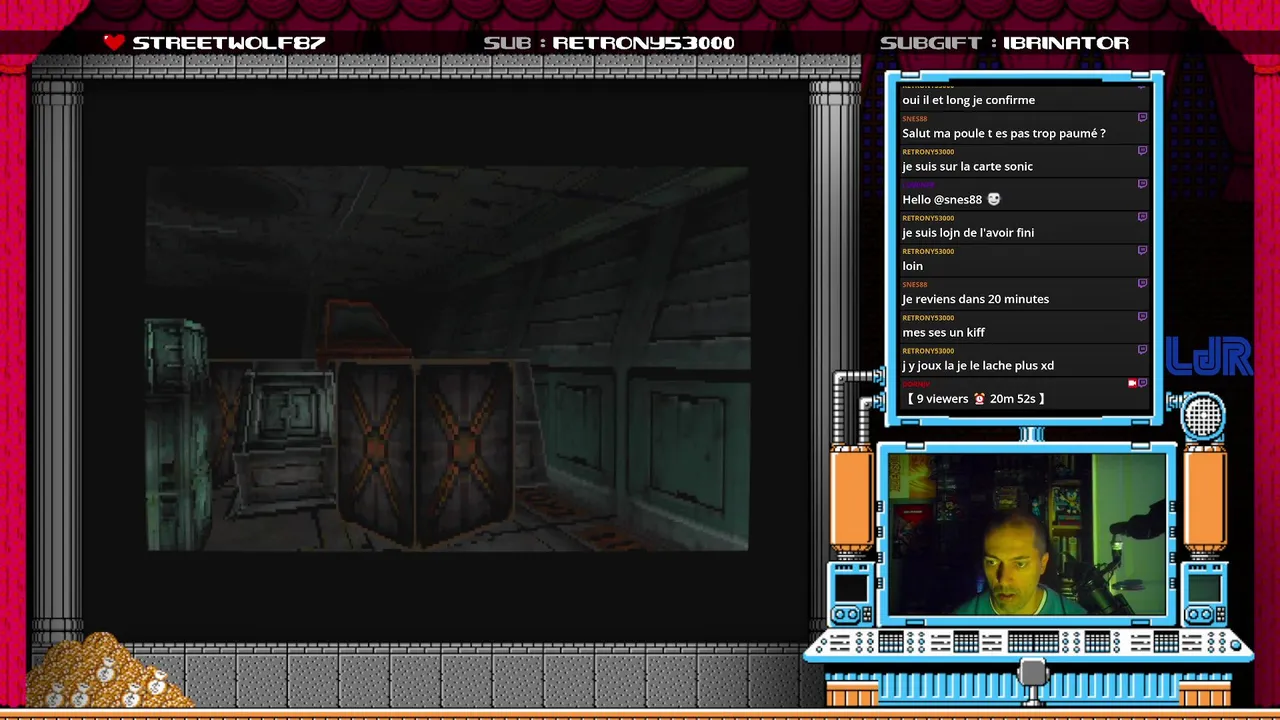Viewport: 1280px width, 720px height.
Task: Click the message 'j y joux la je le lache plus xd'
Action: (978, 365)
